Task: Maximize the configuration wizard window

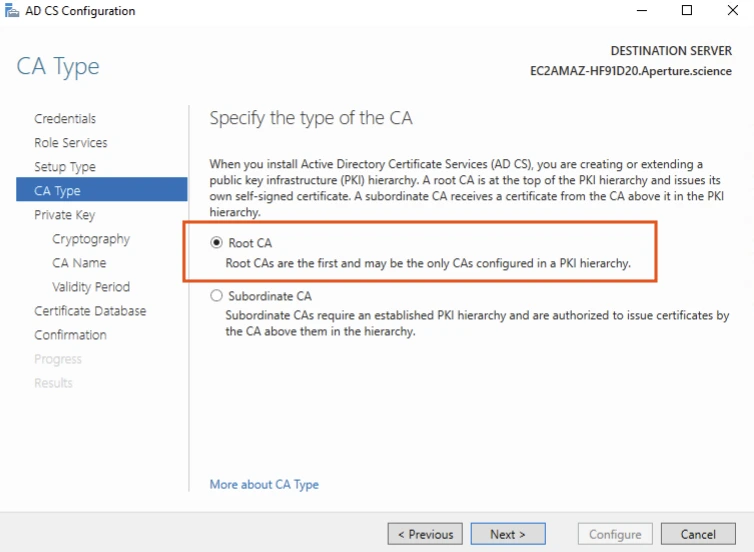Action: coord(686,11)
